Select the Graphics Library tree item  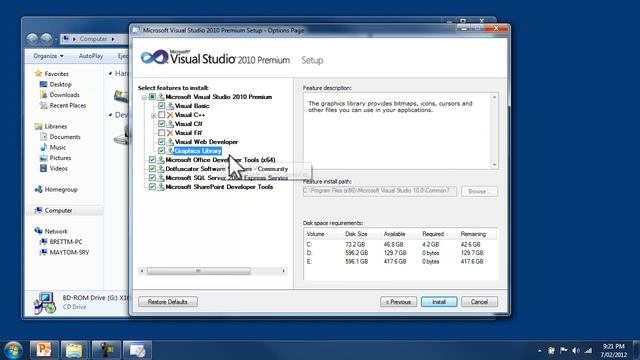point(198,151)
